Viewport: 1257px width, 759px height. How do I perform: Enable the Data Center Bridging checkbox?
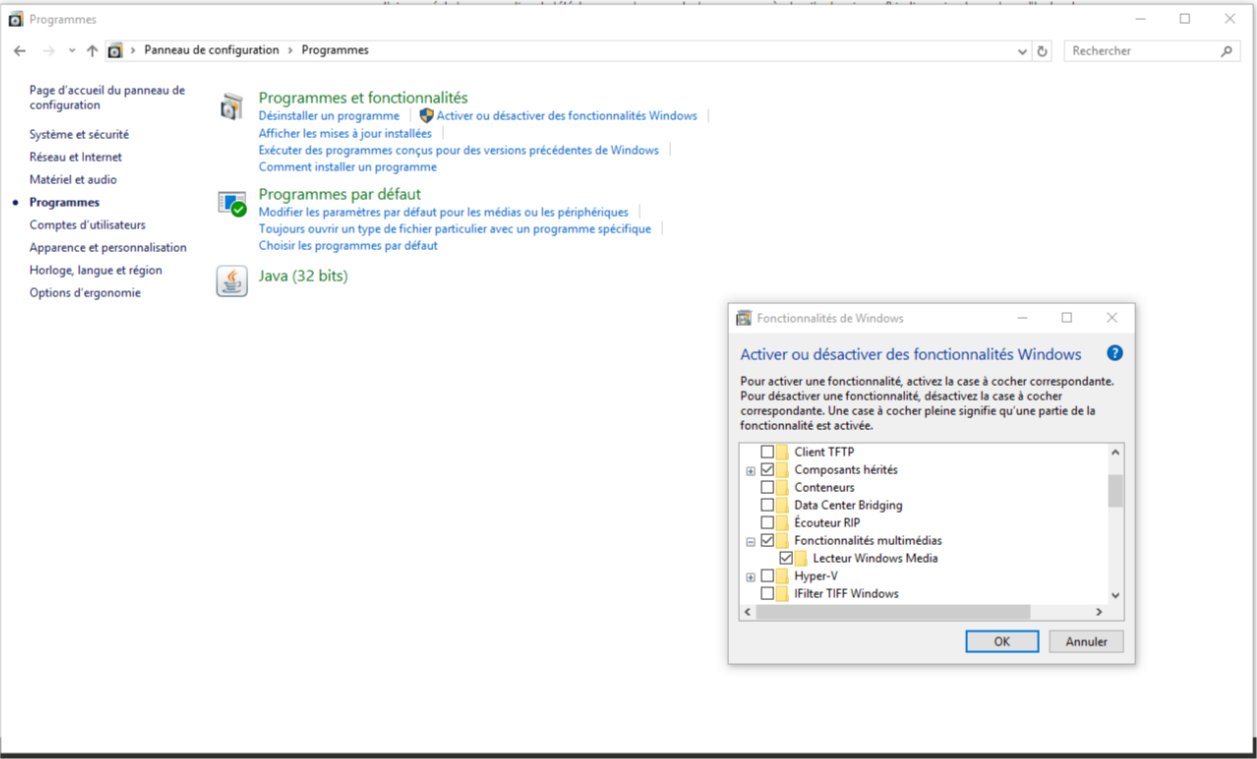767,505
